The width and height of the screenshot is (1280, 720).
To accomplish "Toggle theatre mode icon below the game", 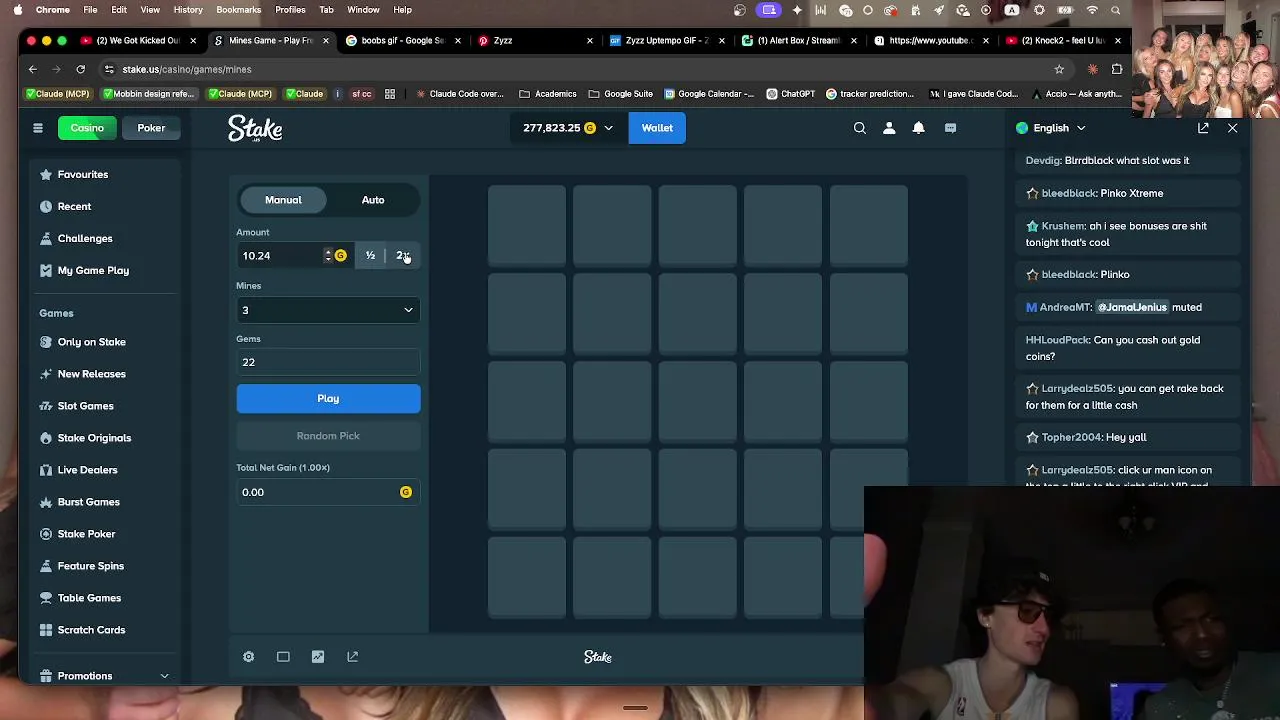I will (283, 657).
